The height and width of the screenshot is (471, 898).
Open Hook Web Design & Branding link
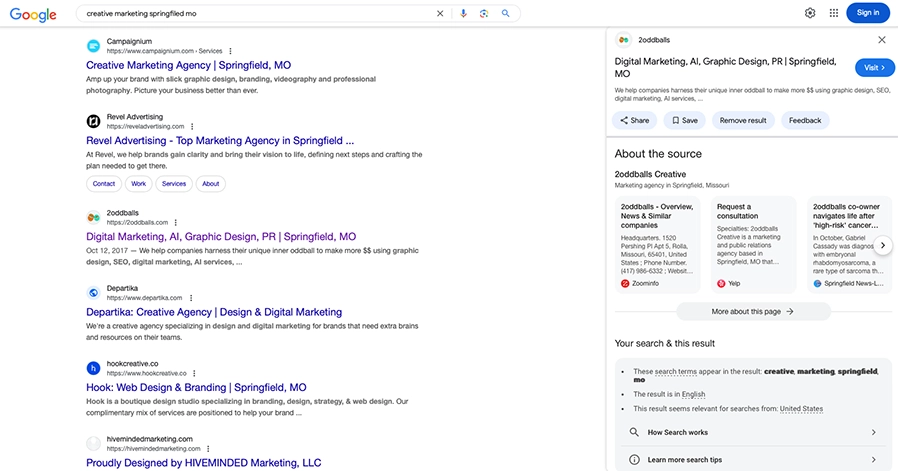click(x=196, y=387)
